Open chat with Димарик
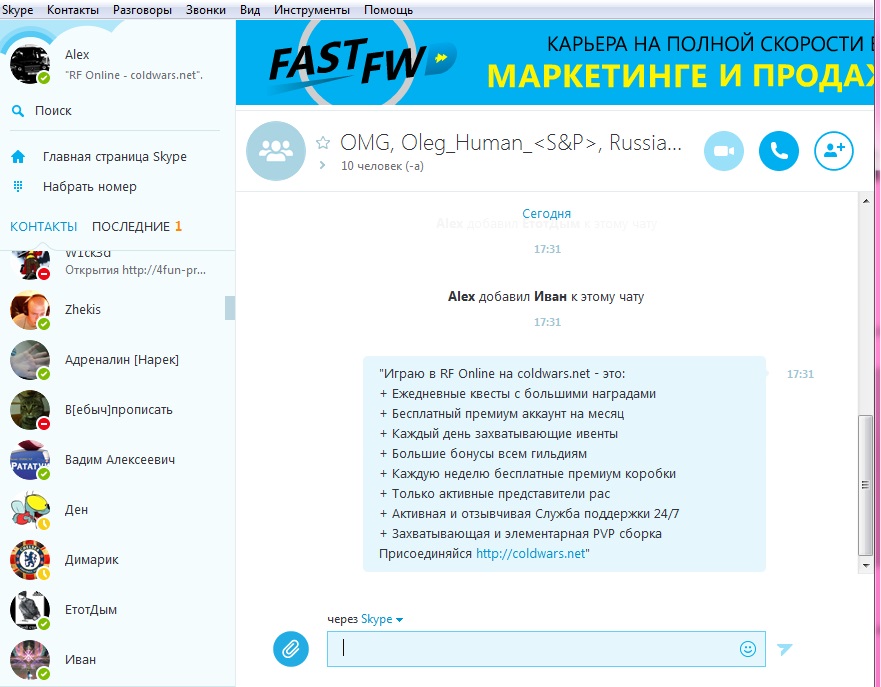The image size is (881, 687). click(x=117, y=559)
